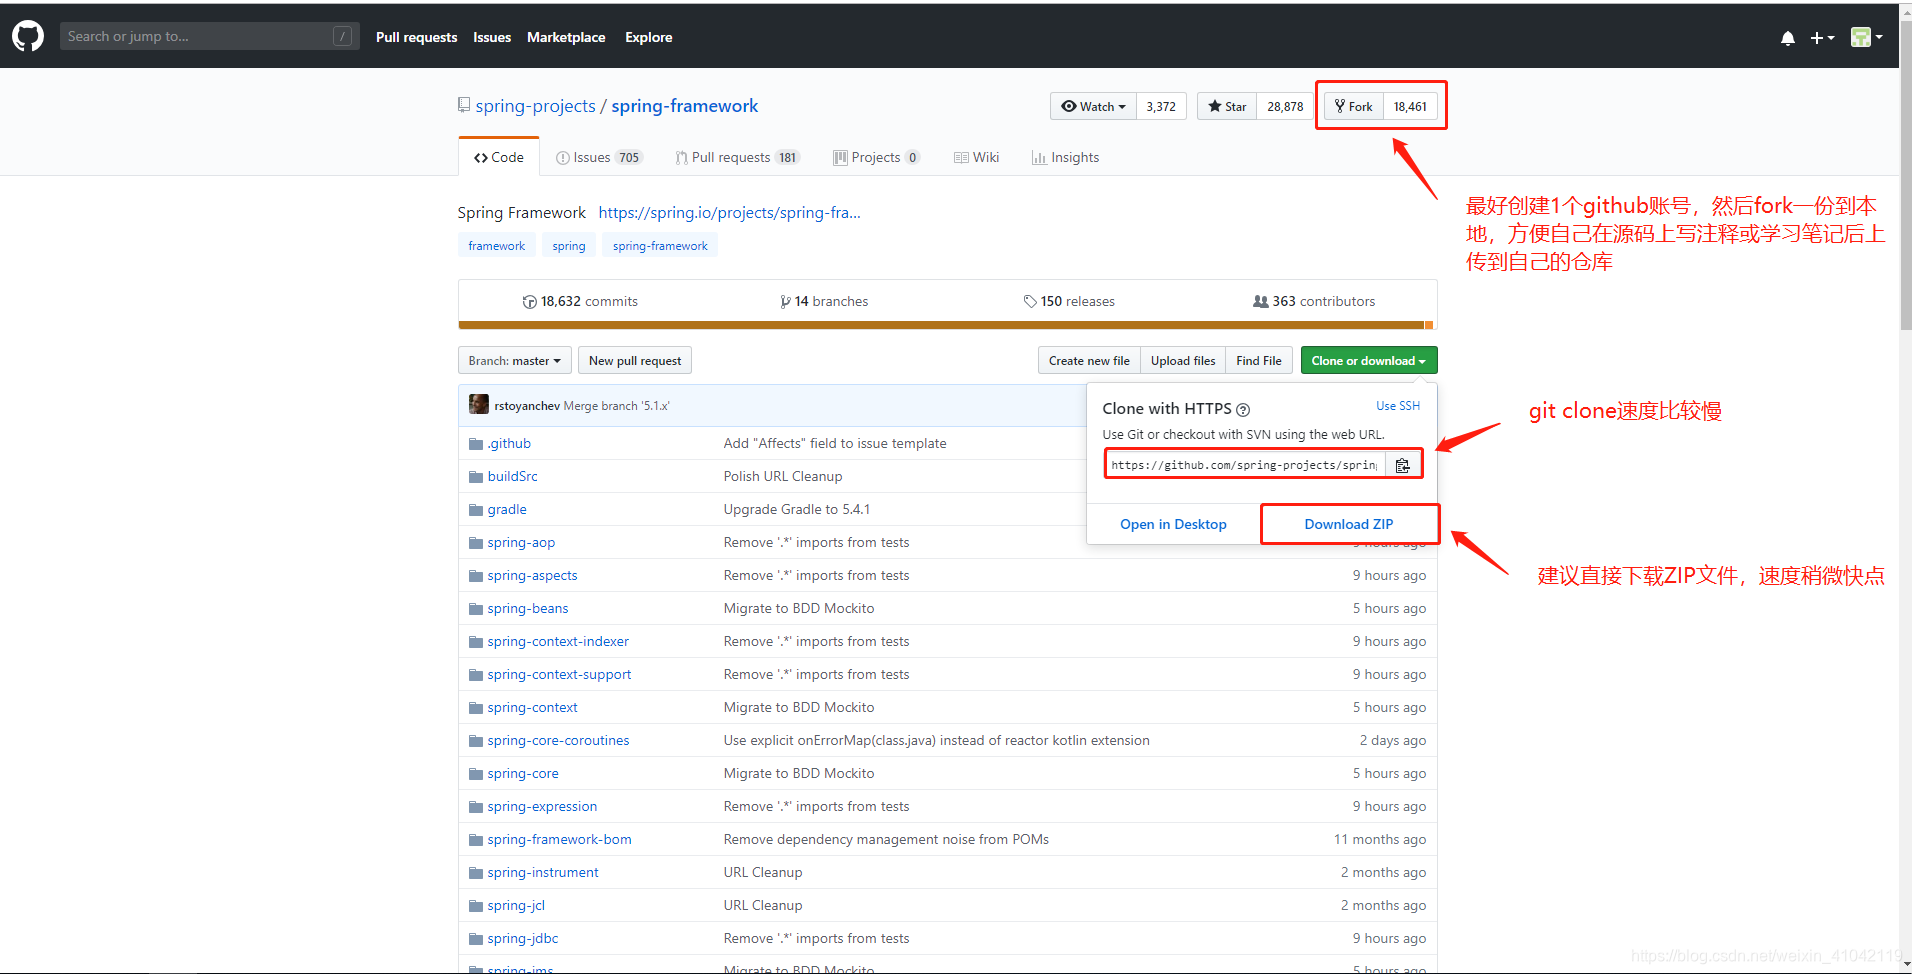This screenshot has height=974, width=1912.
Task: Select the spring-framework topic tag
Action: [660, 245]
